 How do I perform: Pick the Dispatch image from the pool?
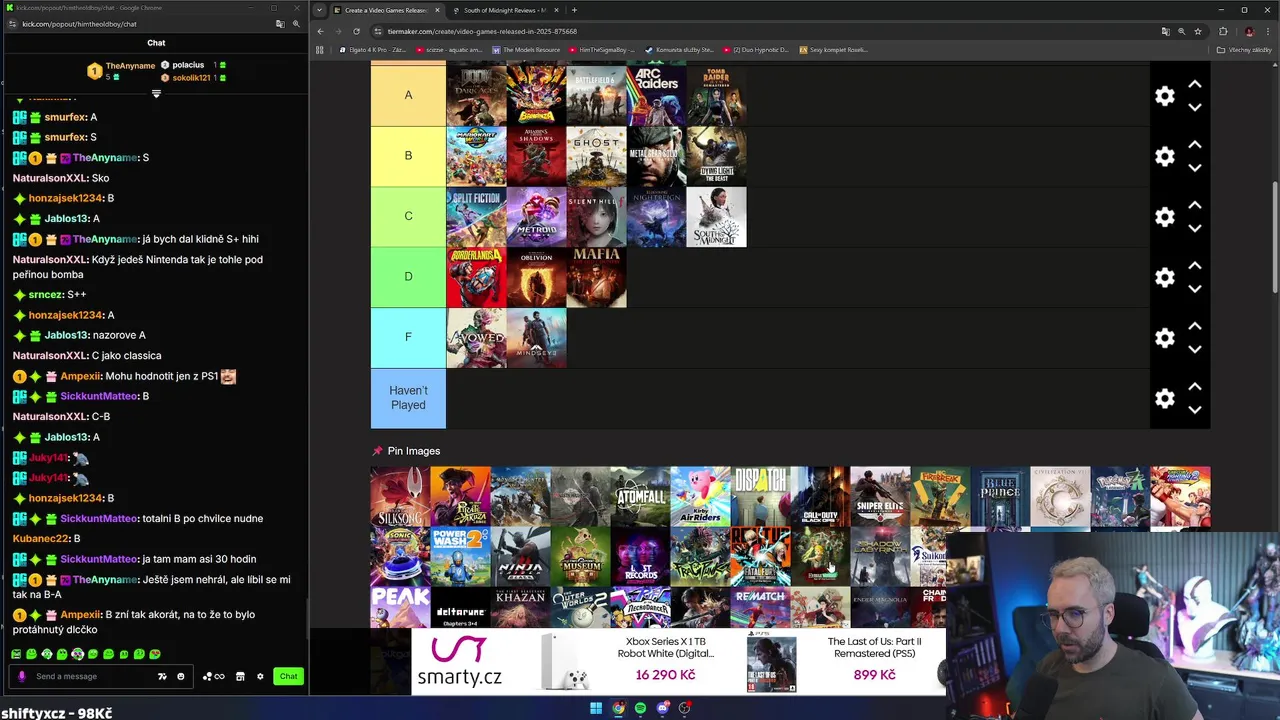(x=760, y=496)
